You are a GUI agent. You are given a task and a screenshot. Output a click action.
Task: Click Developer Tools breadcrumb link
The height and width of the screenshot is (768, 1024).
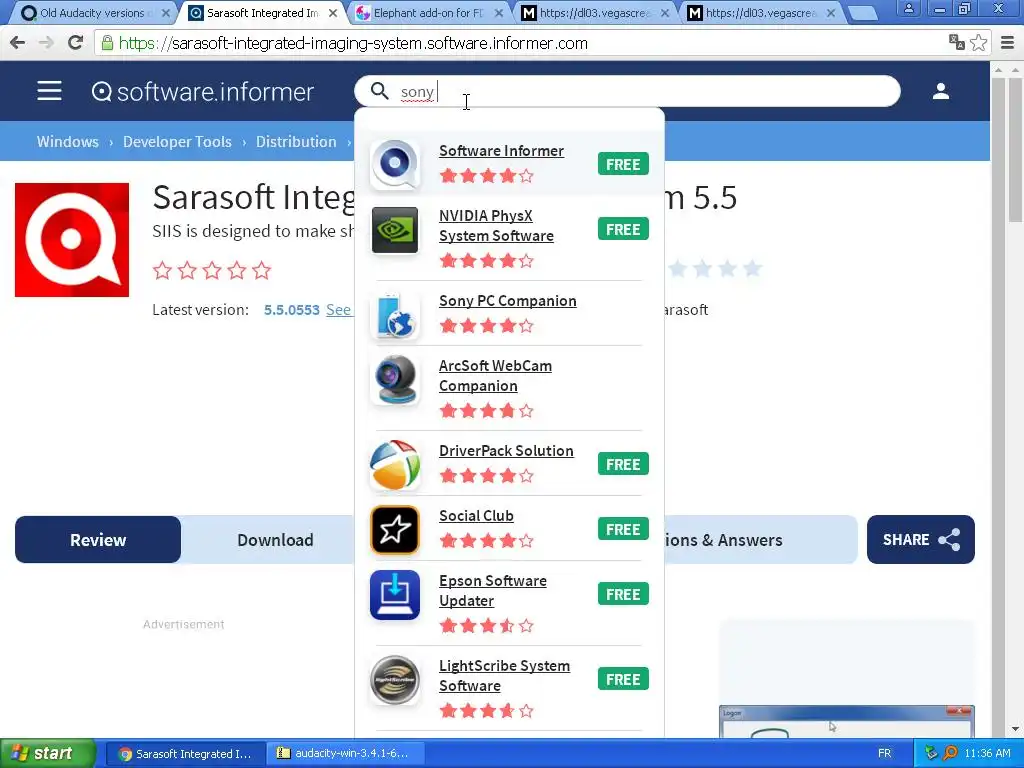pyautogui.click(x=177, y=142)
